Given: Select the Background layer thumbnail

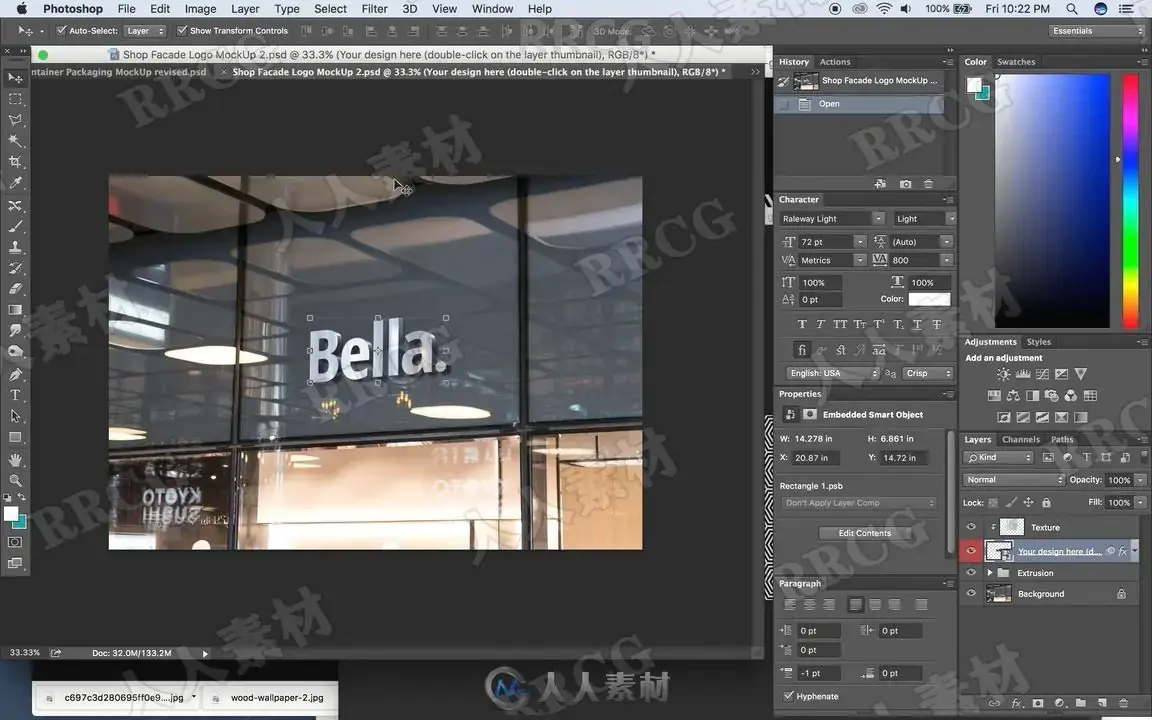Looking at the screenshot, I should tap(998, 594).
